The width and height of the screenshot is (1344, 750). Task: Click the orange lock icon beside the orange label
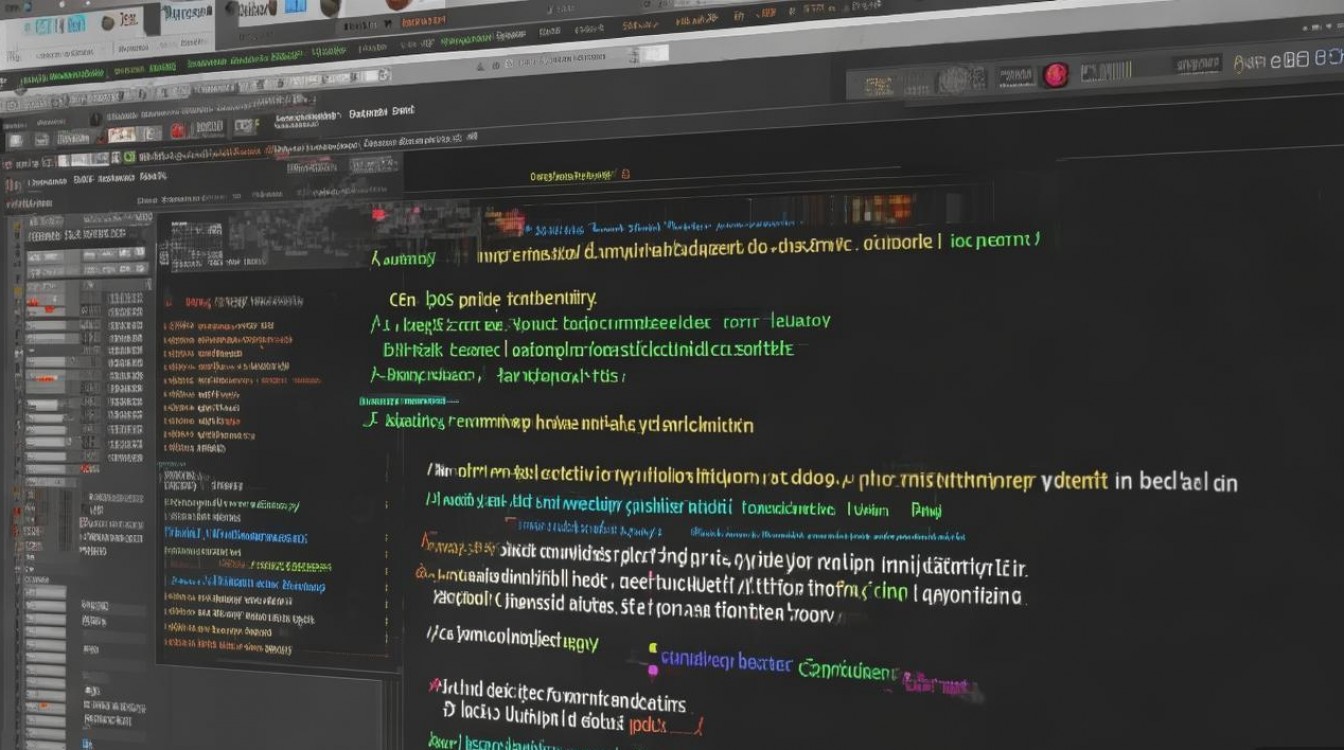pos(626,174)
